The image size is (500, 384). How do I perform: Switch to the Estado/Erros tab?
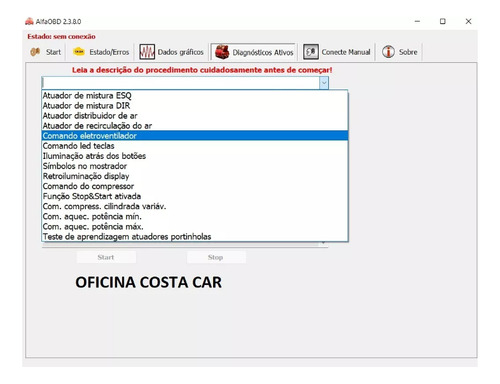[x=101, y=52]
